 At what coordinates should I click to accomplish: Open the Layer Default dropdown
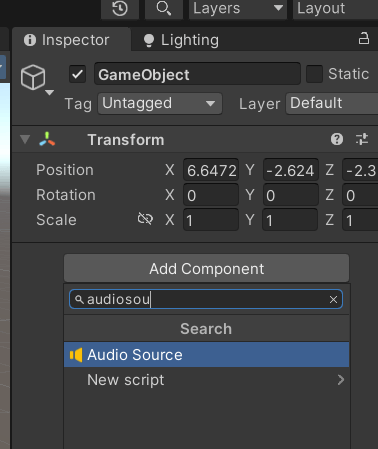click(332, 104)
